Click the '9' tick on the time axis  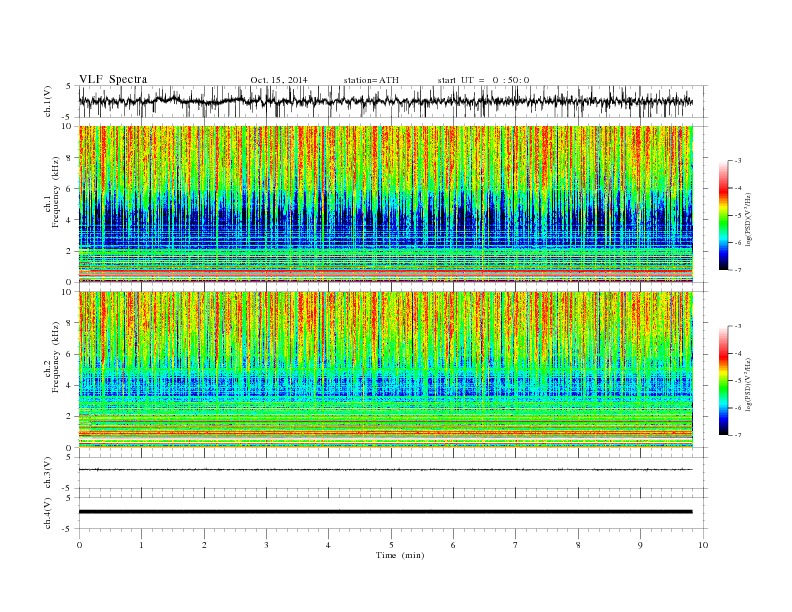[640, 545]
